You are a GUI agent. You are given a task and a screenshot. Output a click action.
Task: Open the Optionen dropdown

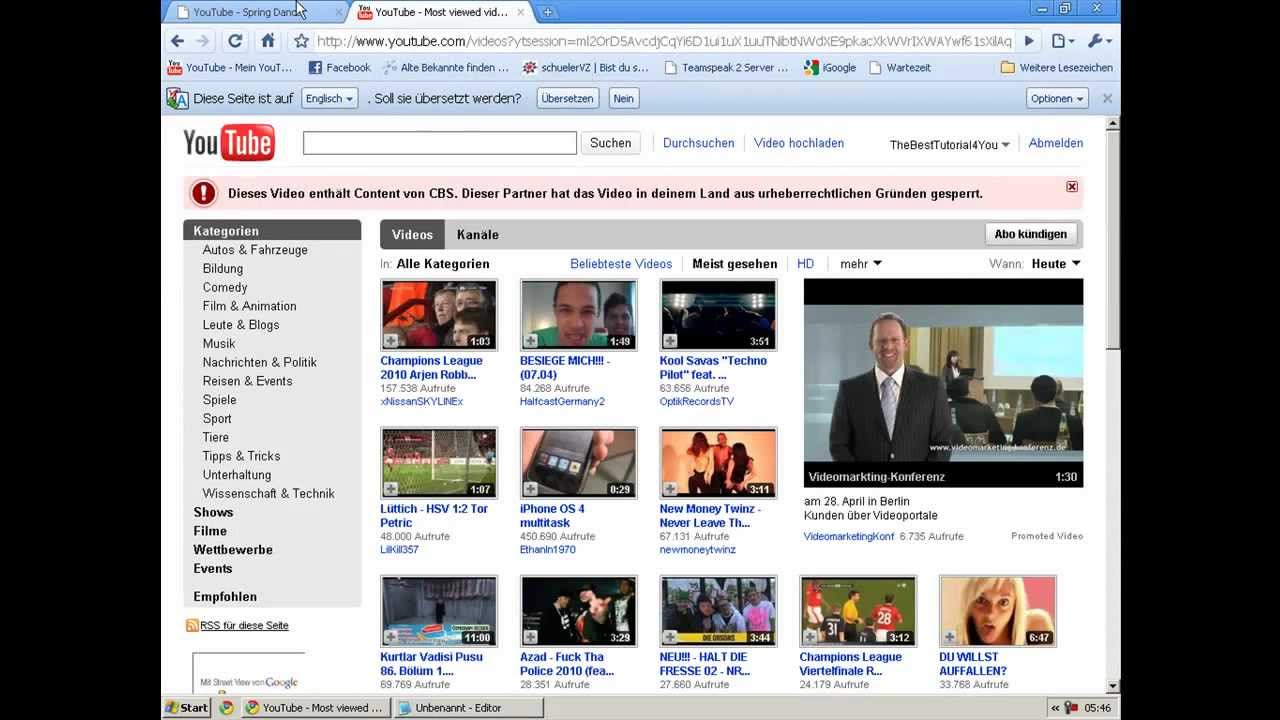[1057, 98]
